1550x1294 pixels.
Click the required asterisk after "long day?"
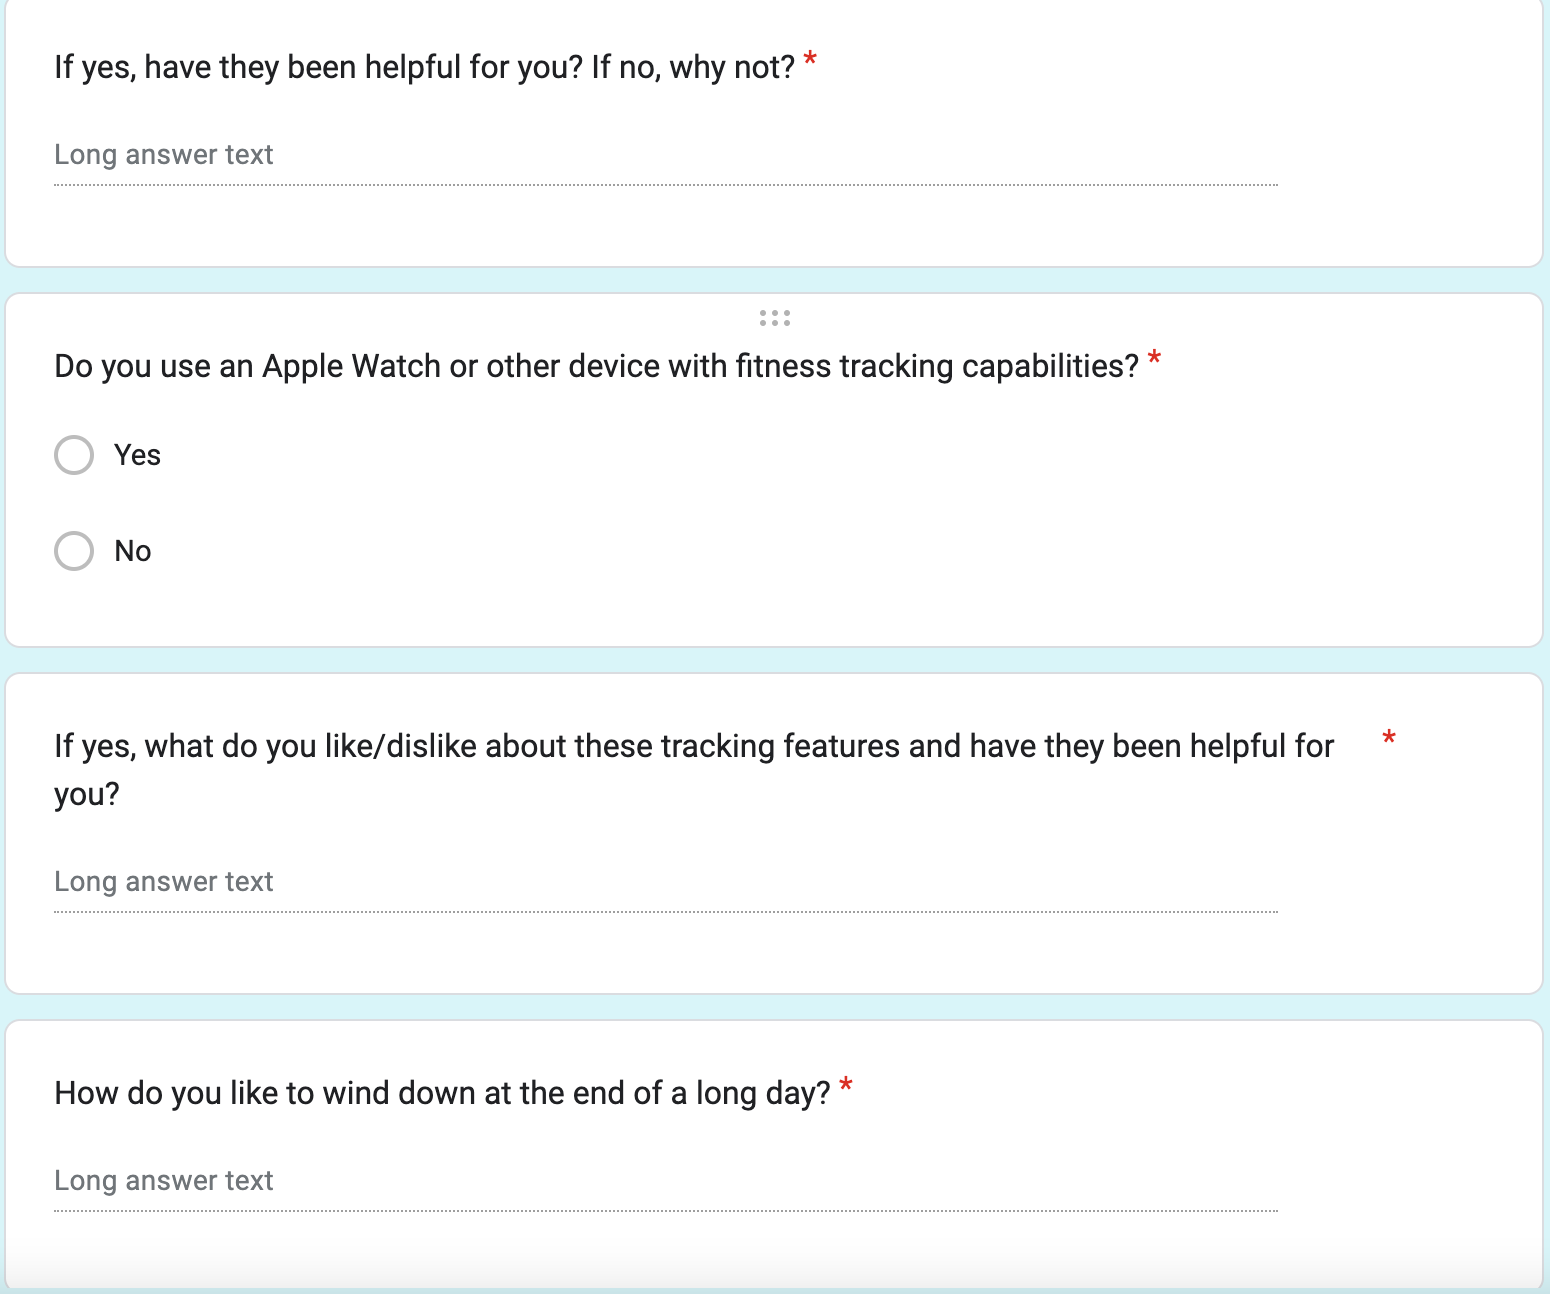pos(846,1086)
